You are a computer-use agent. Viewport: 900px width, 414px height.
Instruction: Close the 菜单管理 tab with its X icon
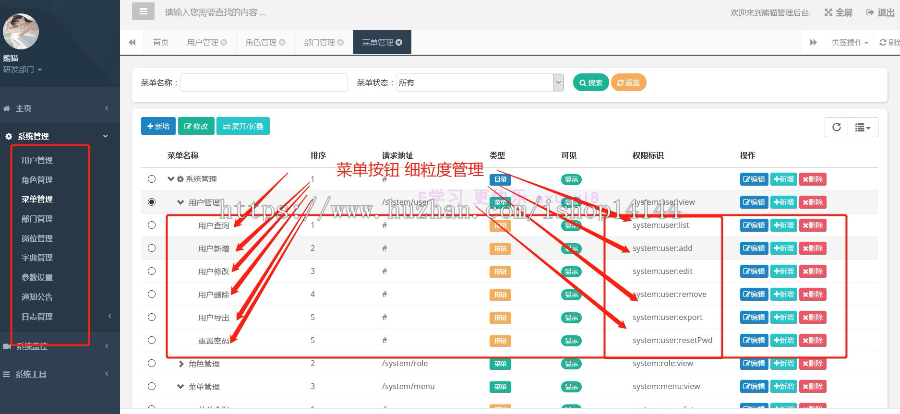pos(399,42)
